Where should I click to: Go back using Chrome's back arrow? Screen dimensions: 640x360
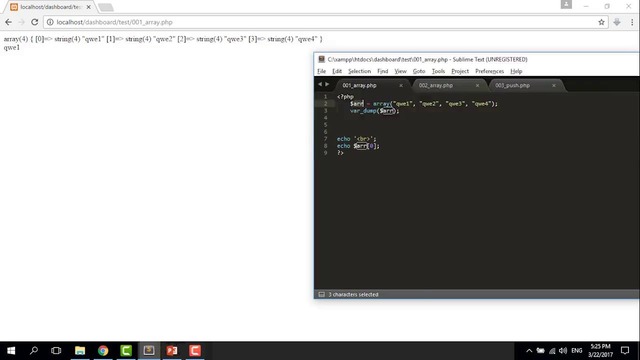tap(9, 22)
